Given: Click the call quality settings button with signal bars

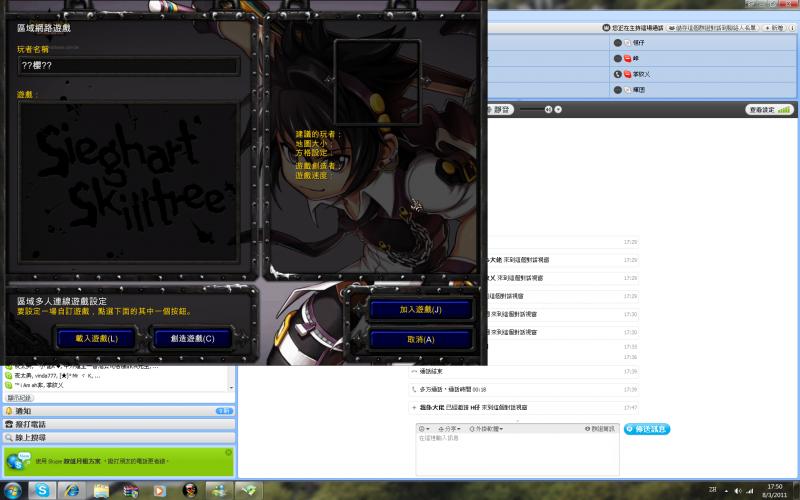Looking at the screenshot, I should click(769, 110).
